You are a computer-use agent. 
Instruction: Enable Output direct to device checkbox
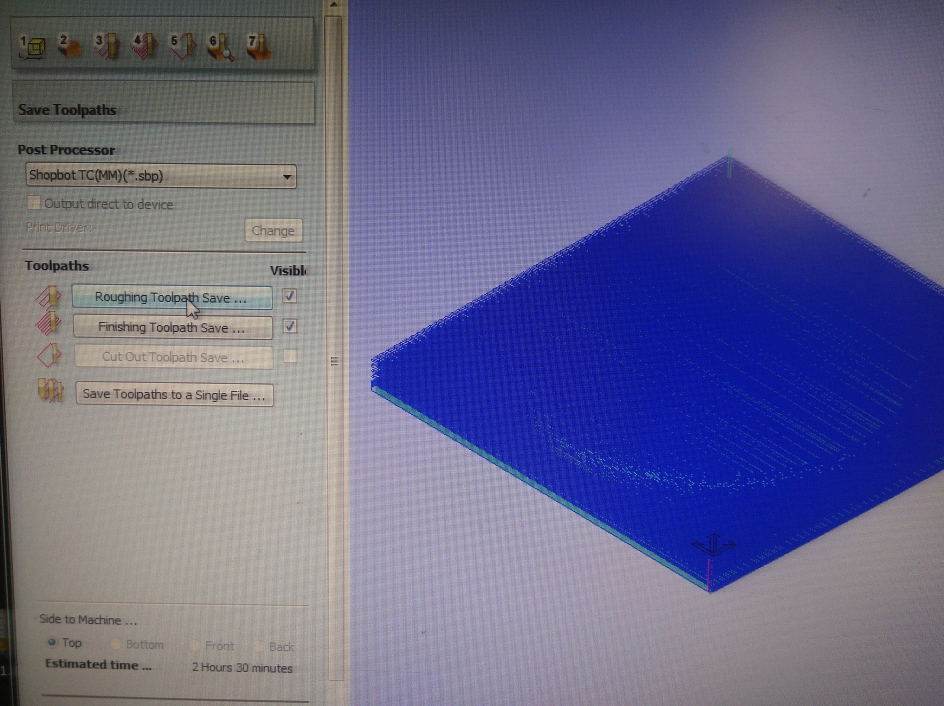(34, 203)
